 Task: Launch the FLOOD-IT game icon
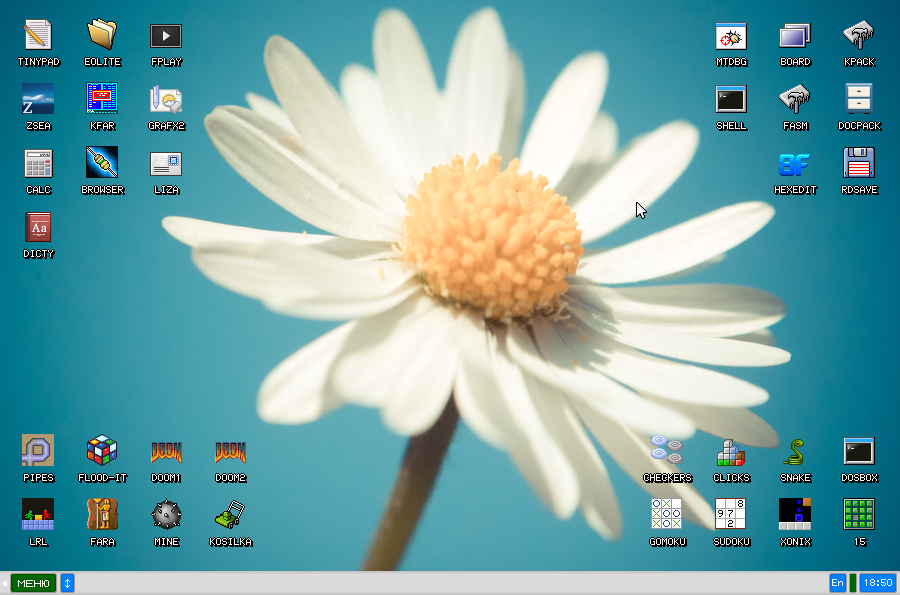pyautogui.click(x=102, y=452)
